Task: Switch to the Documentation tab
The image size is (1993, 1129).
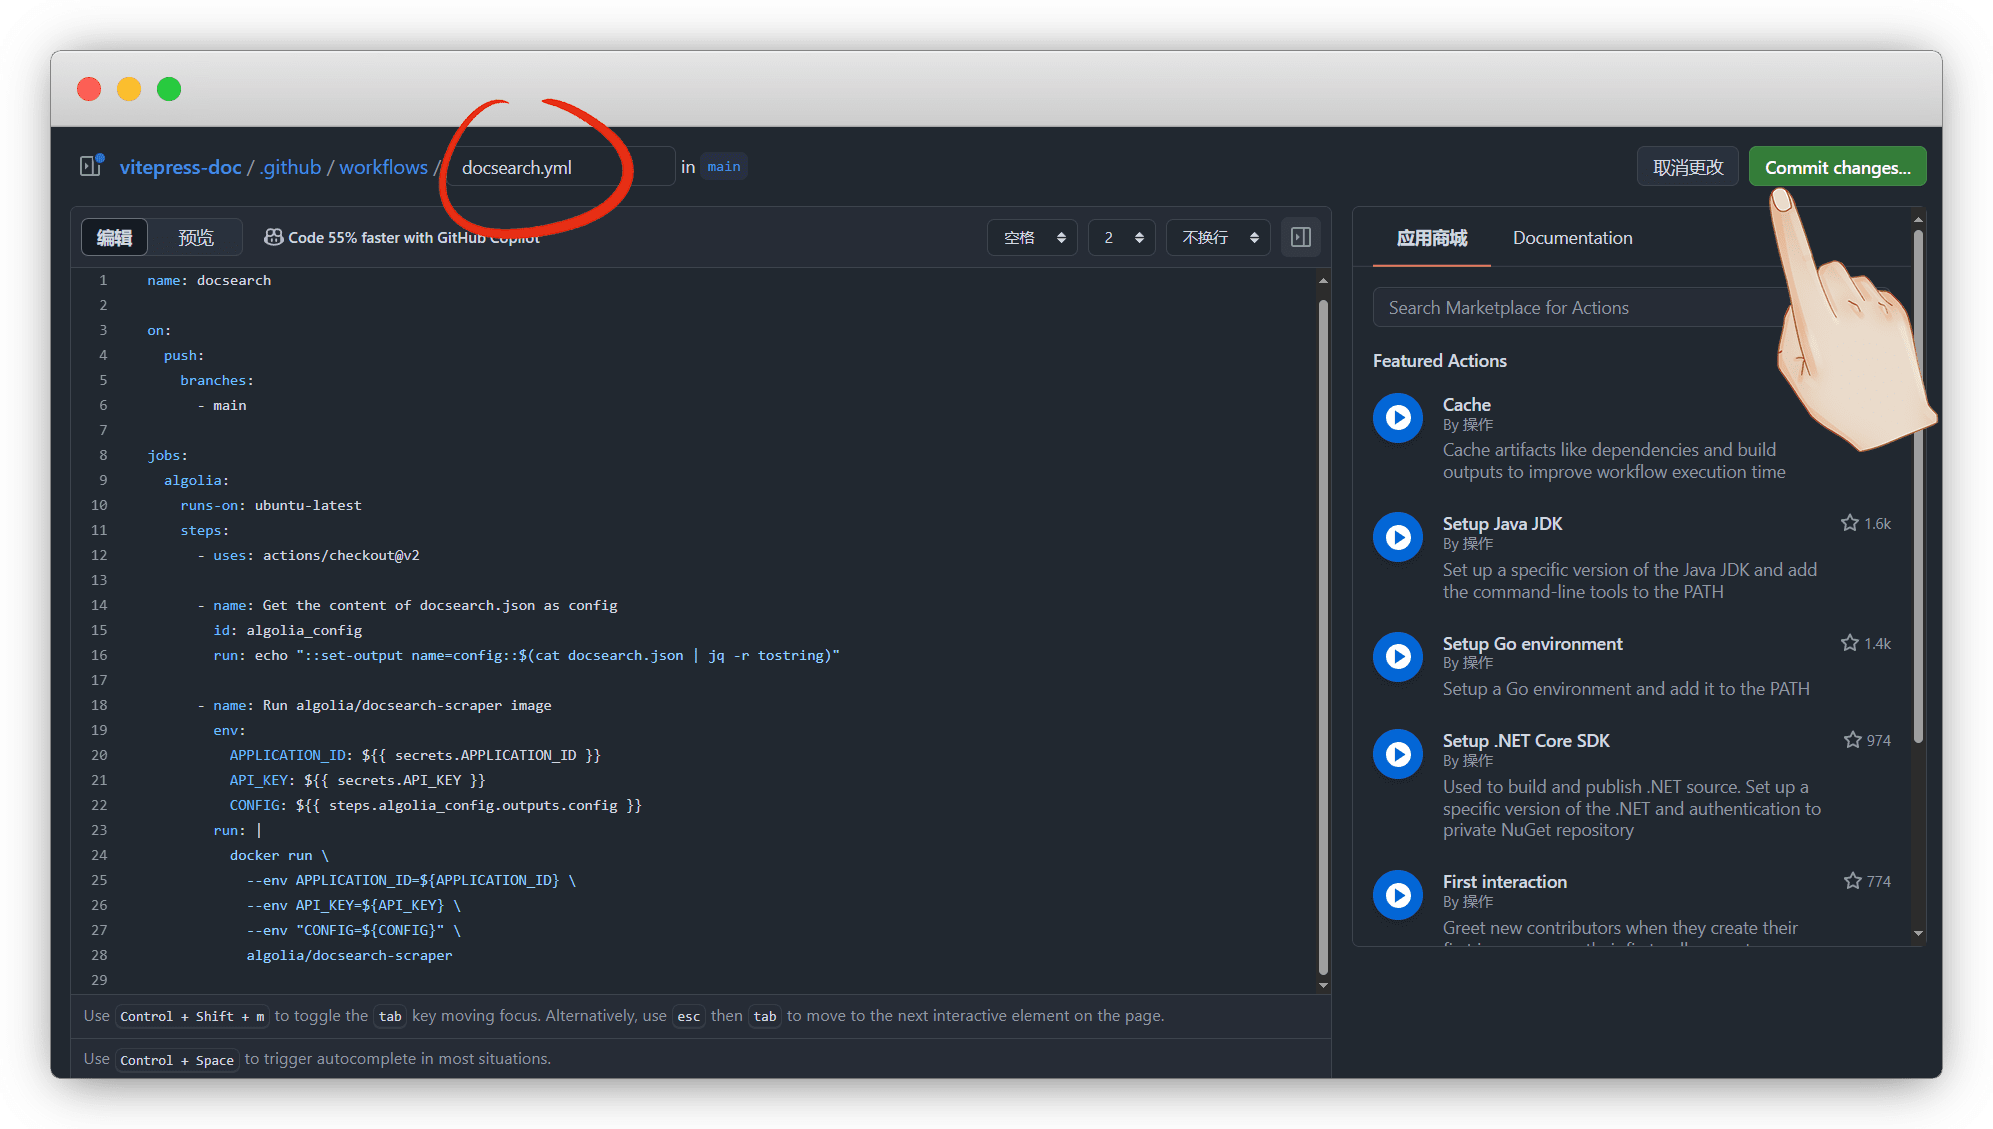Action: pos(1572,238)
